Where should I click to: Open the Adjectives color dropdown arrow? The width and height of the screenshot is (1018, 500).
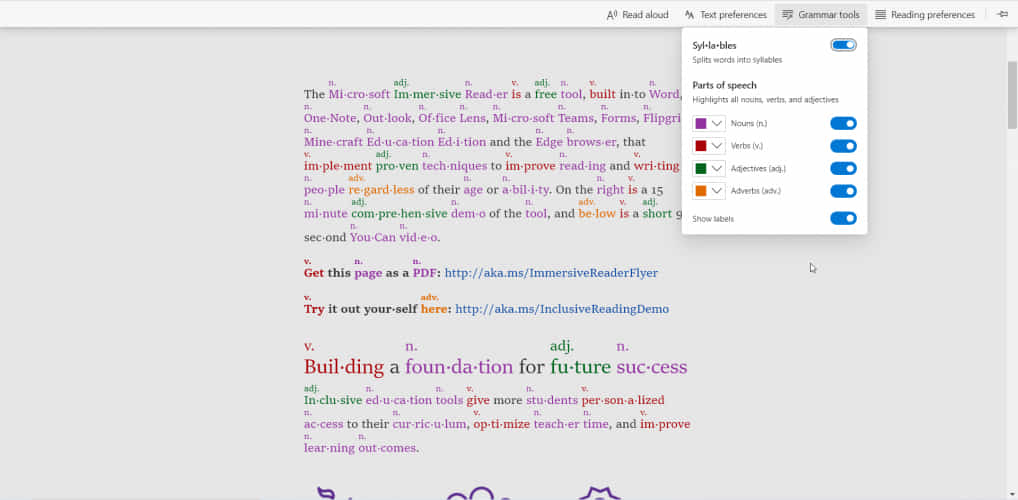[x=717, y=168]
